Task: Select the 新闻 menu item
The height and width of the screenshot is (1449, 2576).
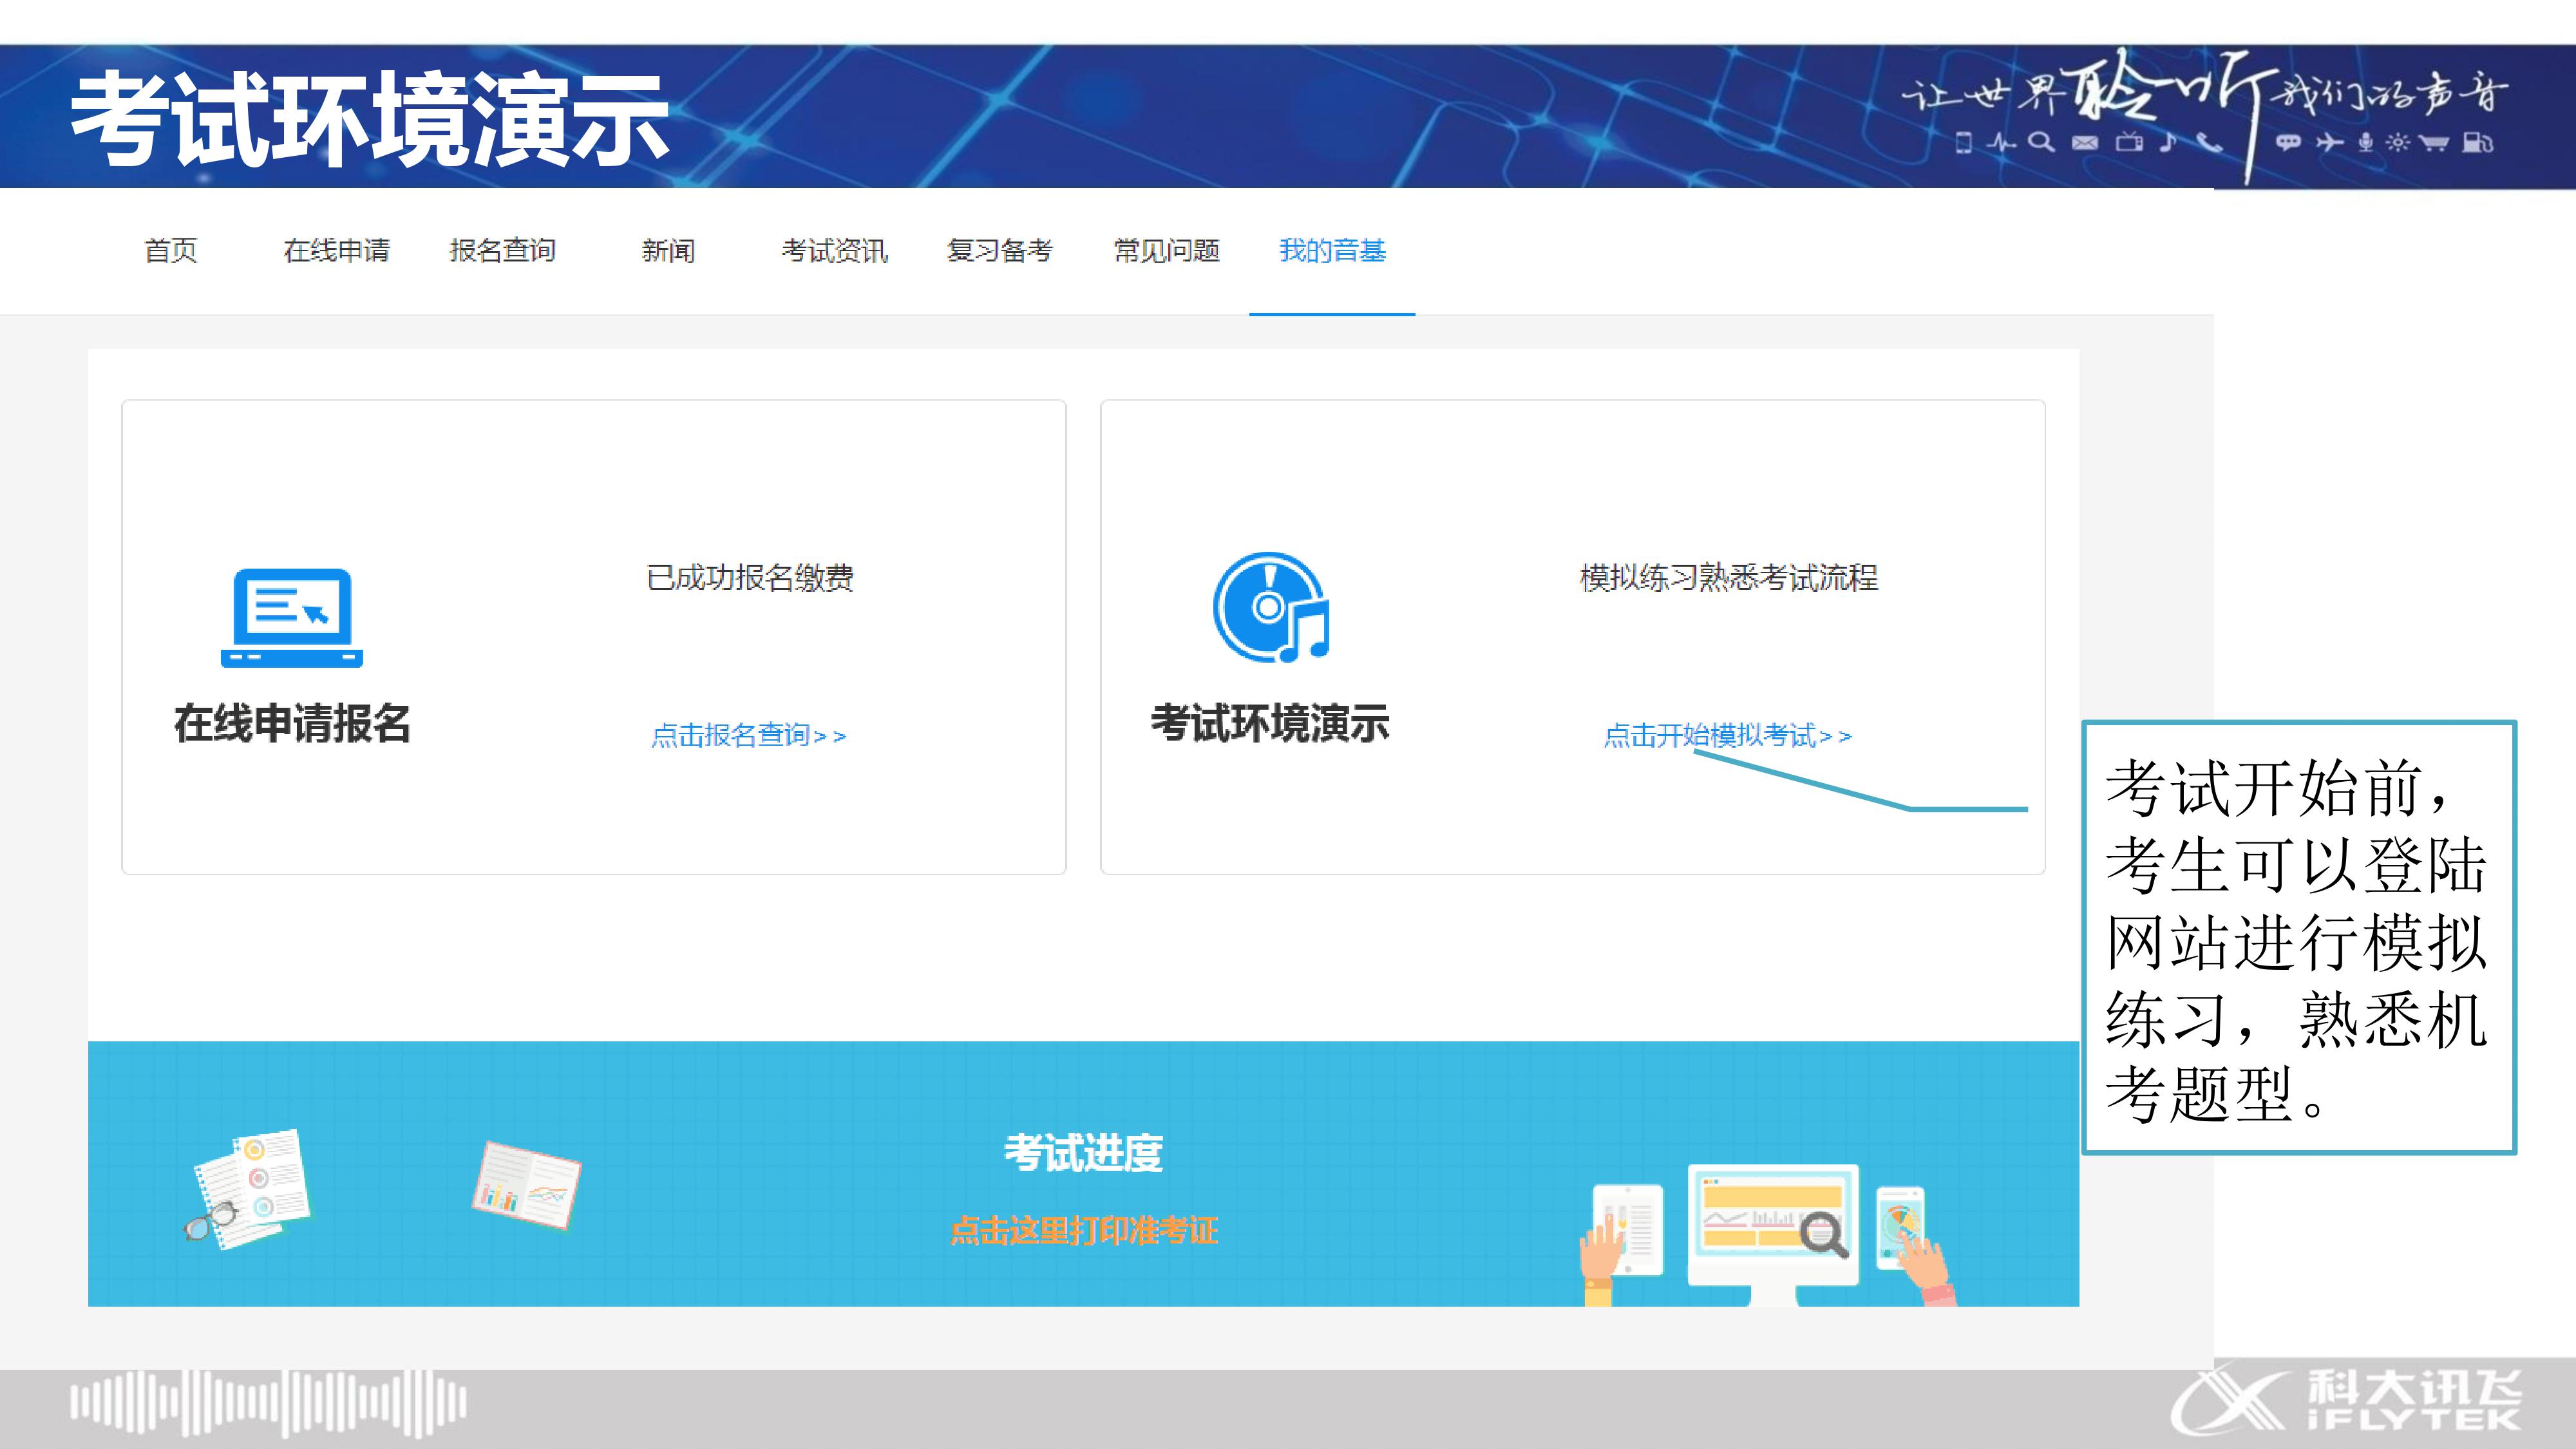Action: (x=668, y=251)
